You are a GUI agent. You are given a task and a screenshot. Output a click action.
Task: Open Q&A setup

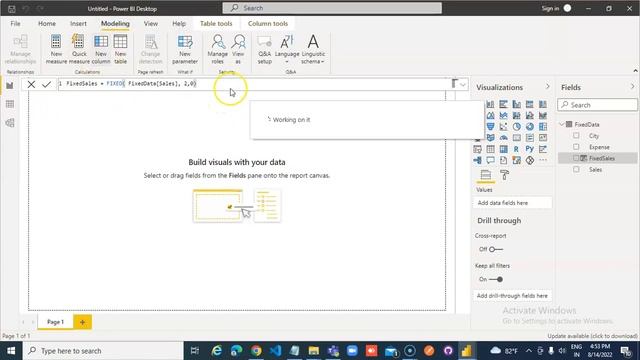[264, 49]
